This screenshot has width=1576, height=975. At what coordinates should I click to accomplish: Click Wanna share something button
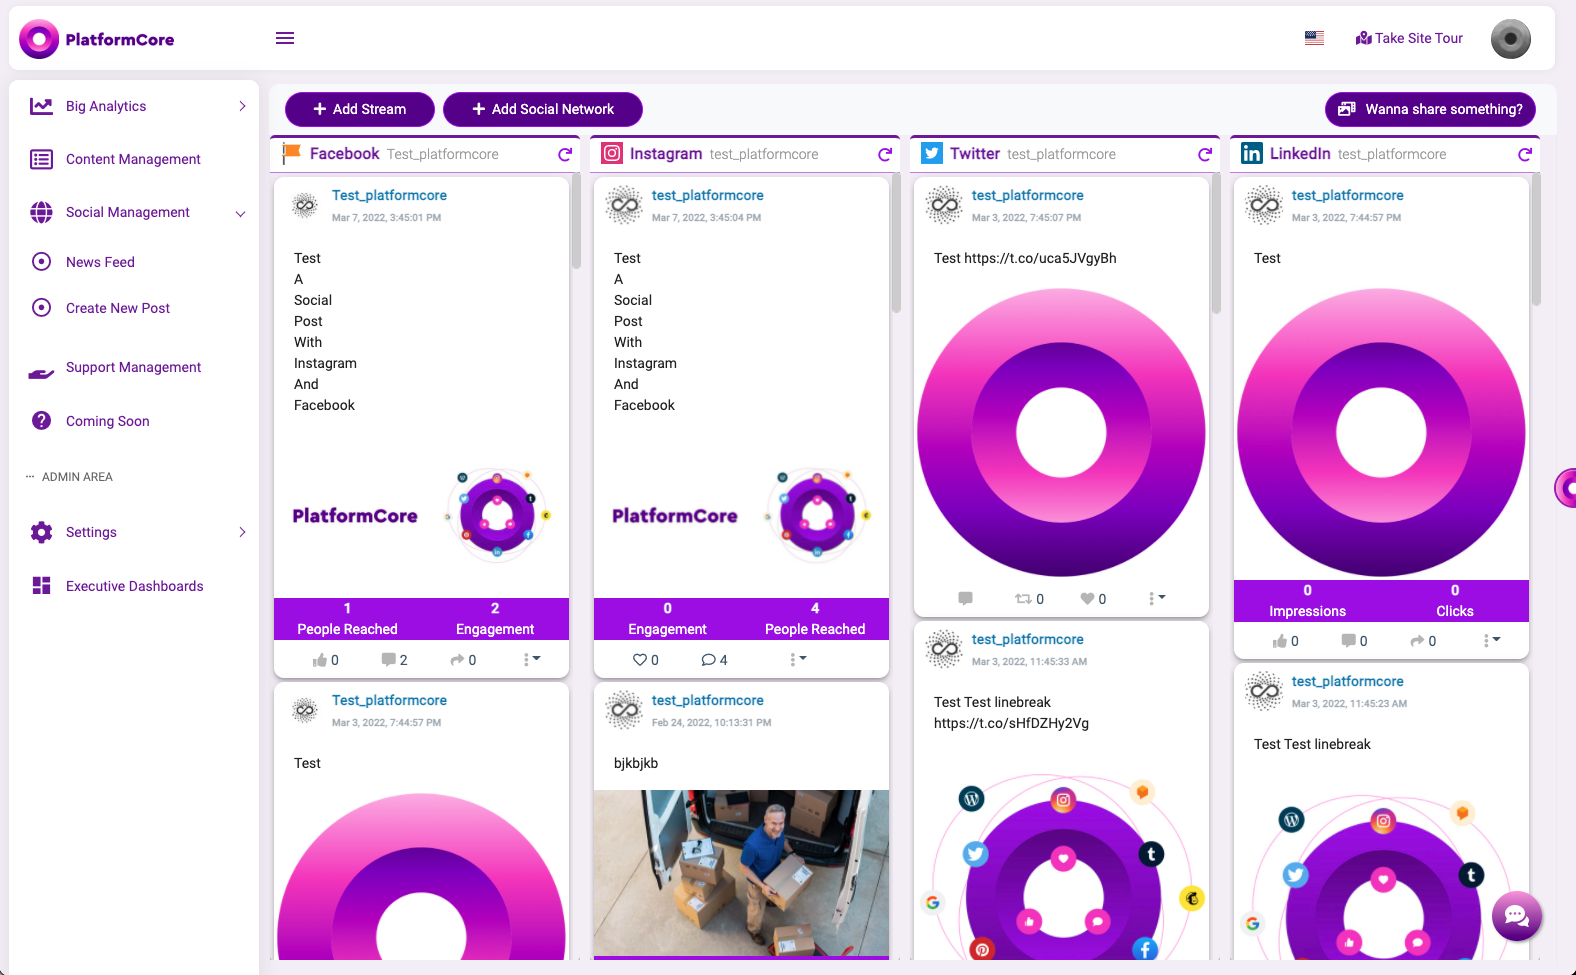point(1430,109)
